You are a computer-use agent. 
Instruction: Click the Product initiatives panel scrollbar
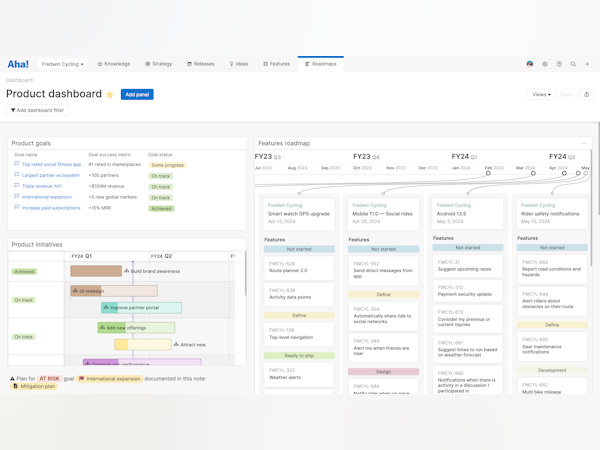coord(245,273)
